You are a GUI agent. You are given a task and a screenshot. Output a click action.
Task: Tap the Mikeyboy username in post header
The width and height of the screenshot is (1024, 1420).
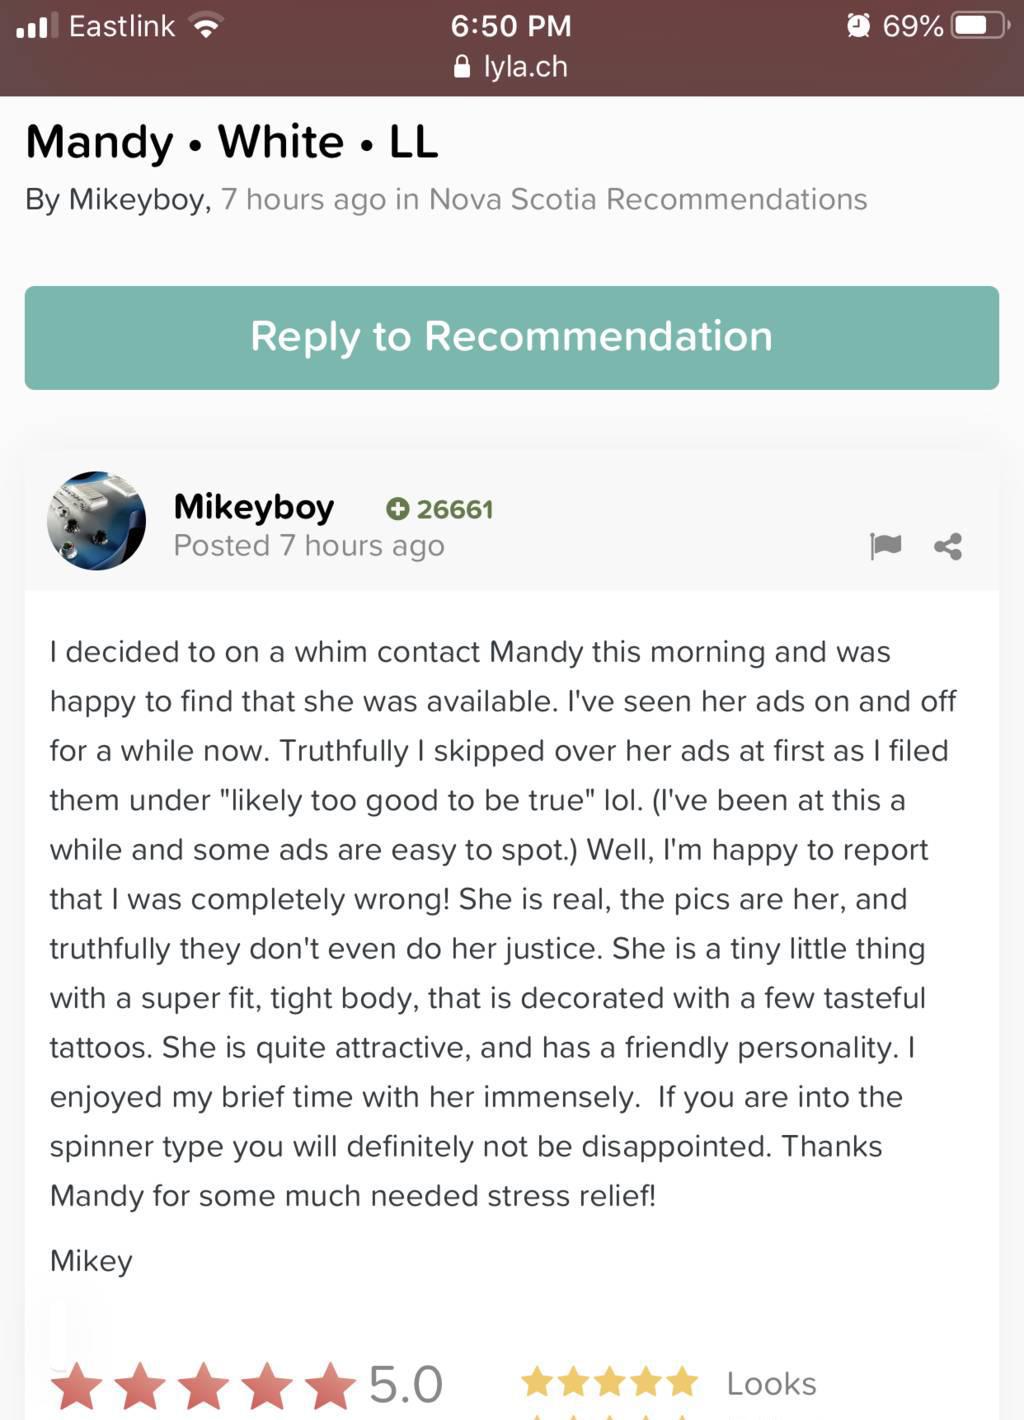pos(254,507)
